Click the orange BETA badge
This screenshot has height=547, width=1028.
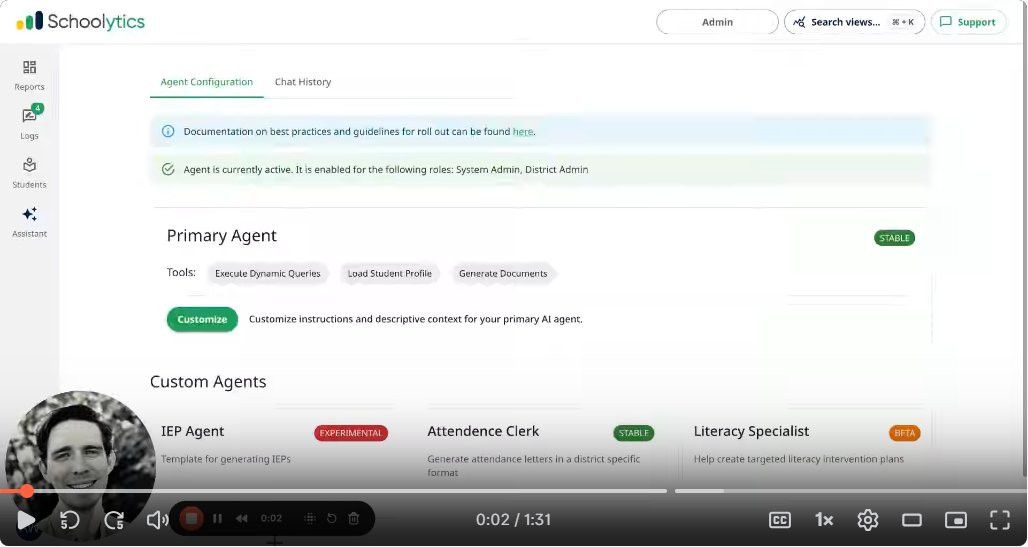point(905,433)
